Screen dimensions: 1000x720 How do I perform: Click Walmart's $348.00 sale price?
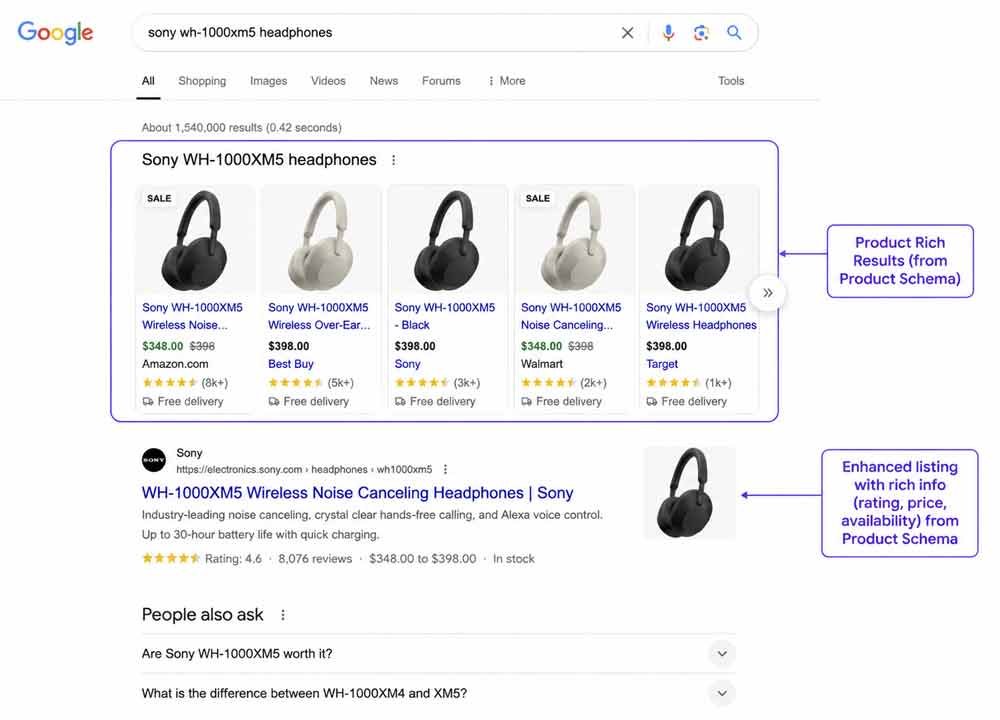541,346
